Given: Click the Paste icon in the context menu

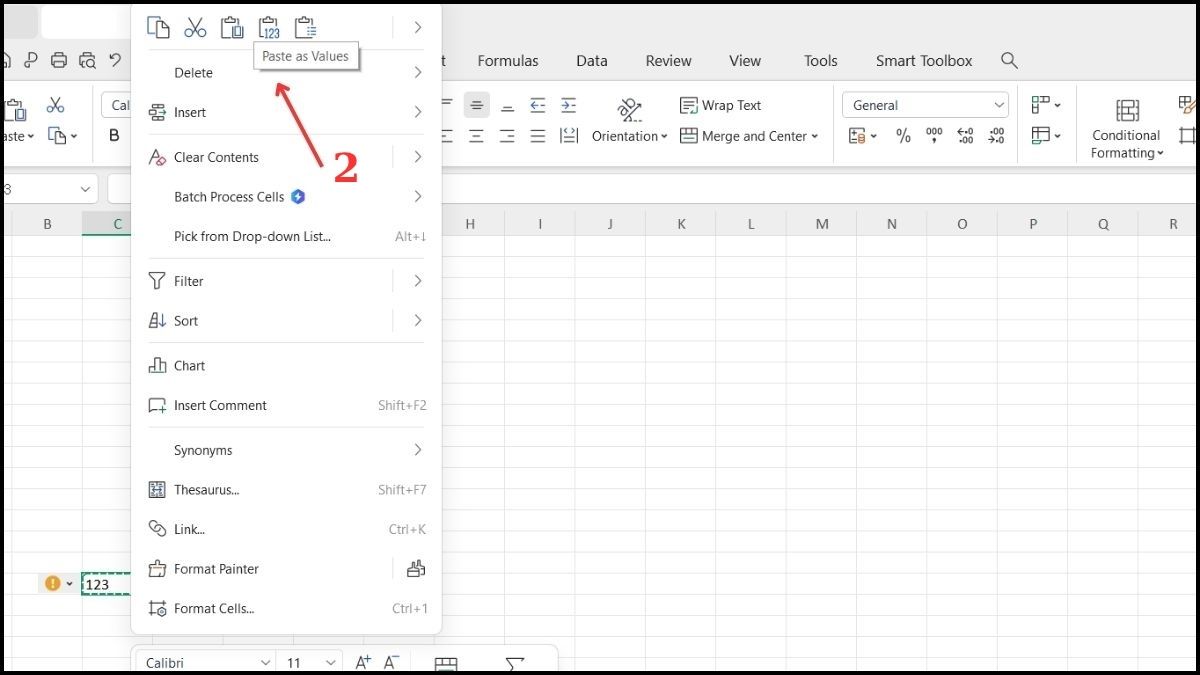Looking at the screenshot, I should (231, 27).
